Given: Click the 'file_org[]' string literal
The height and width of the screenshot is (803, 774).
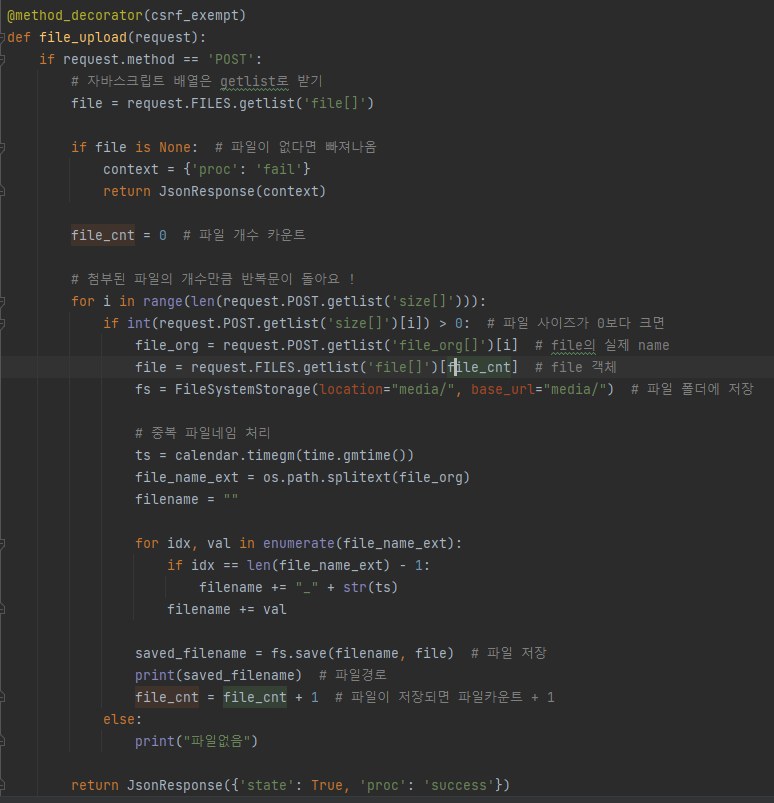Looking at the screenshot, I should (438, 345).
